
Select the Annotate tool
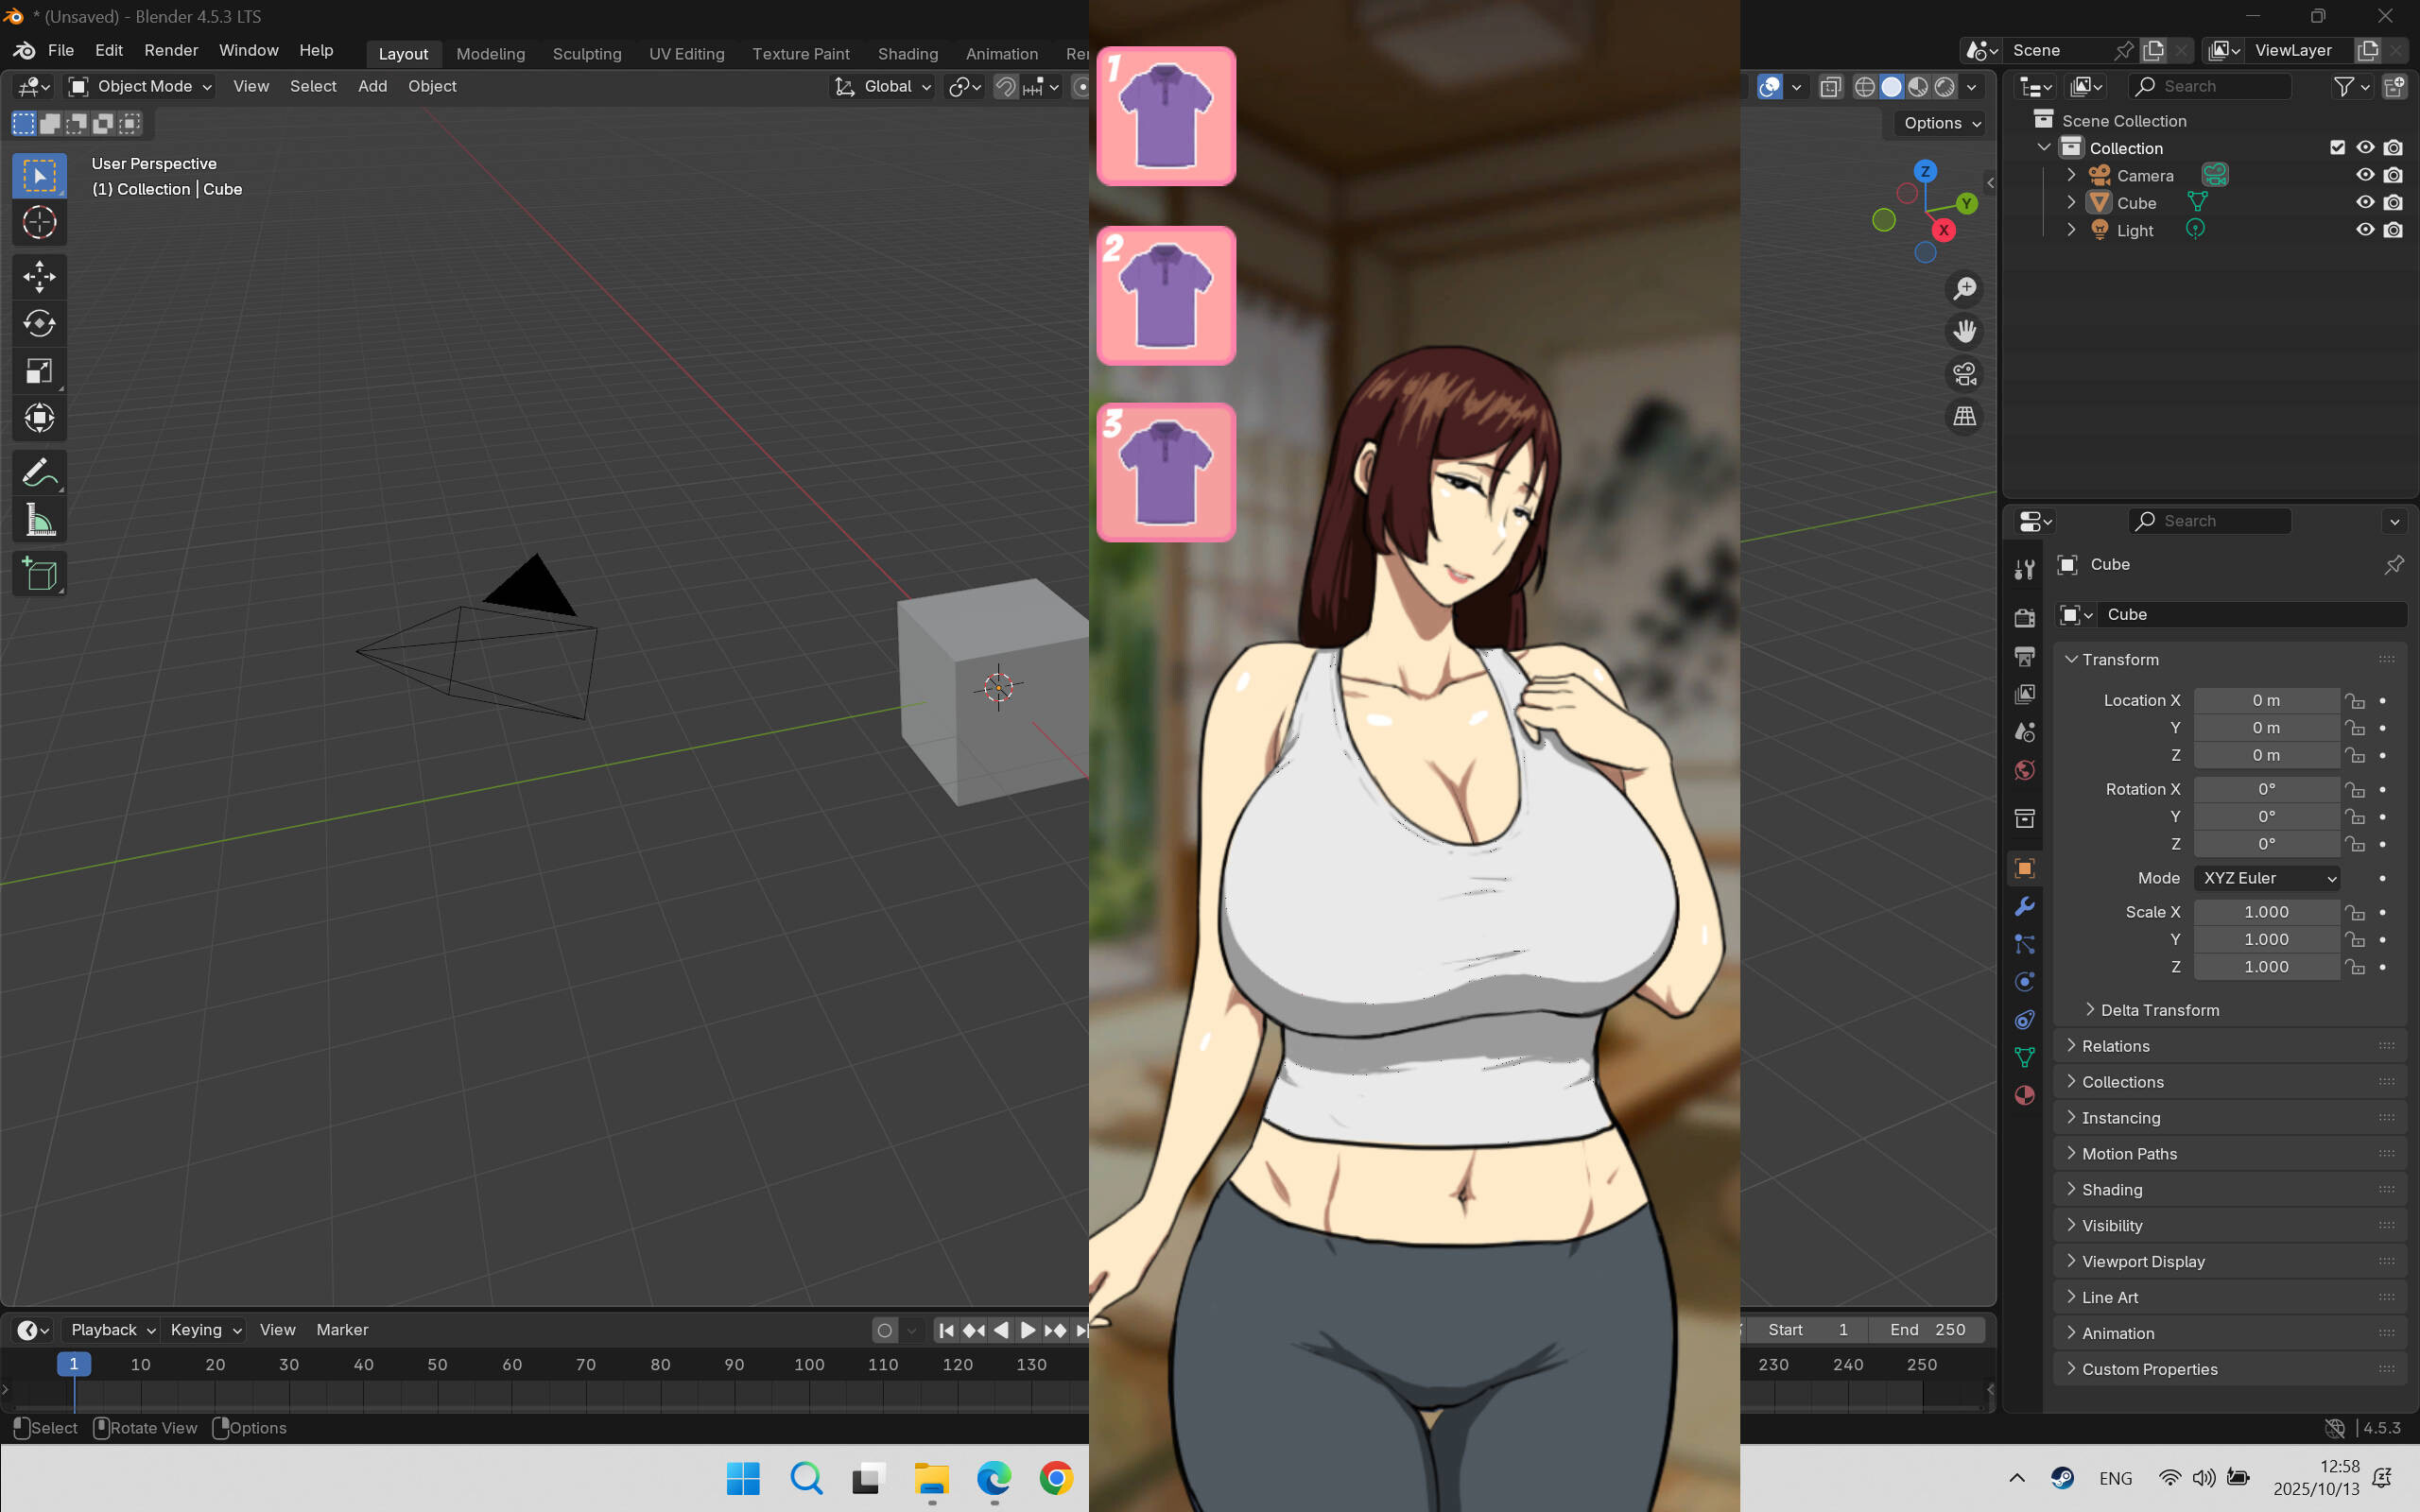coord(39,472)
